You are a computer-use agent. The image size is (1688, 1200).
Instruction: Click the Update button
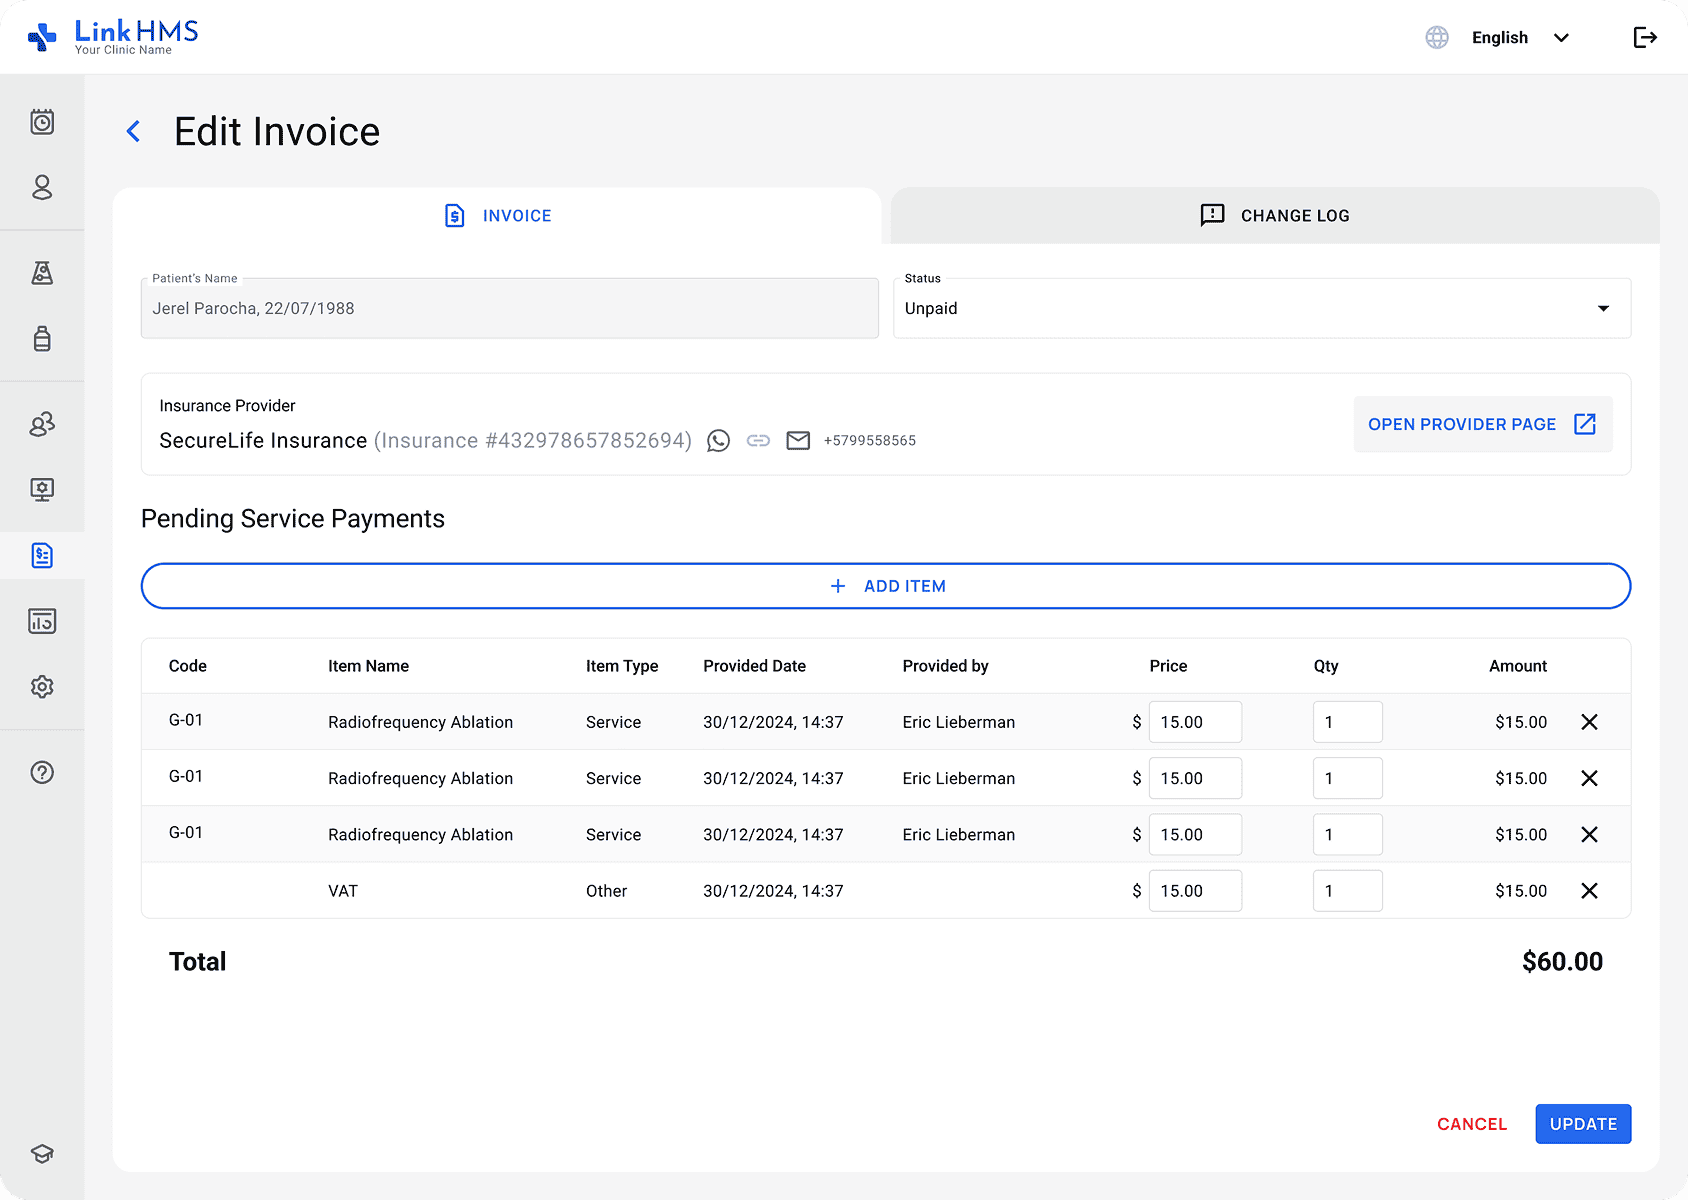pyautogui.click(x=1582, y=1124)
